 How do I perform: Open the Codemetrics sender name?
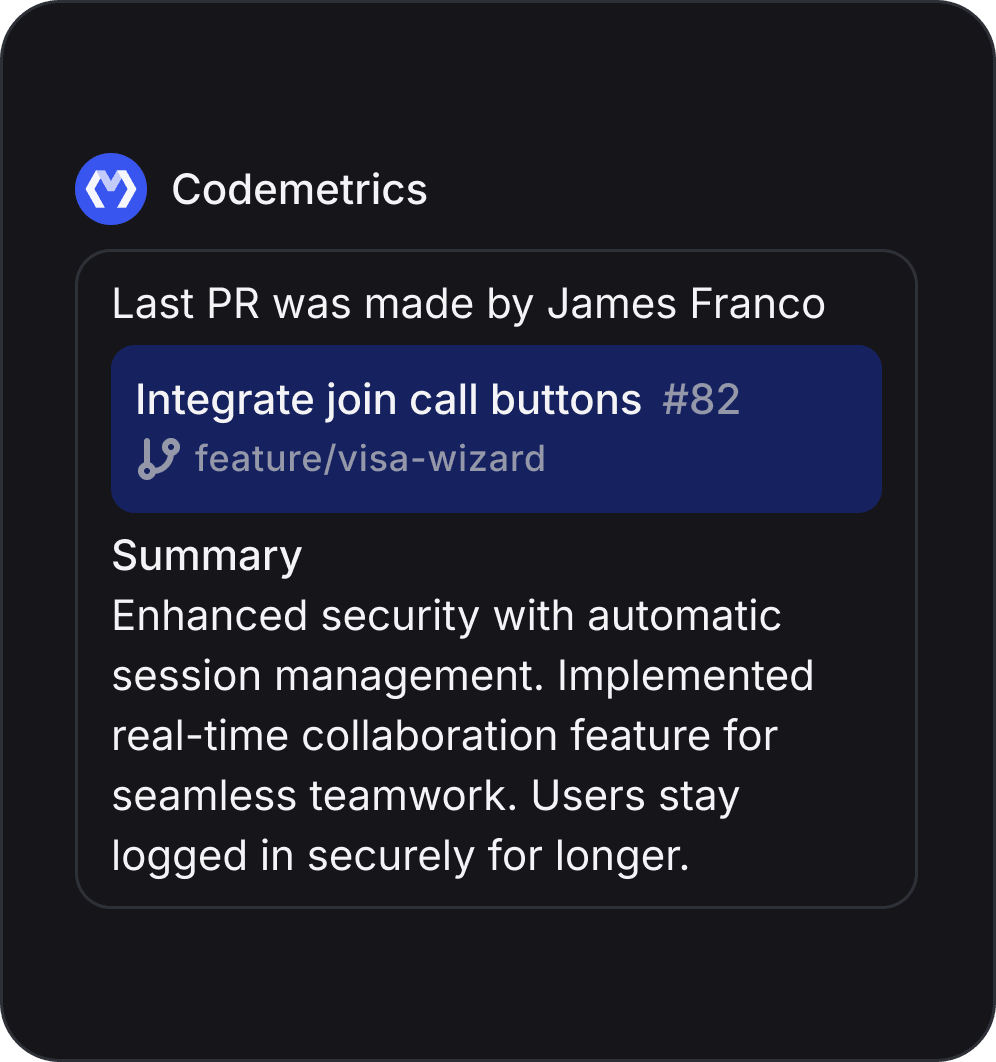(x=299, y=189)
